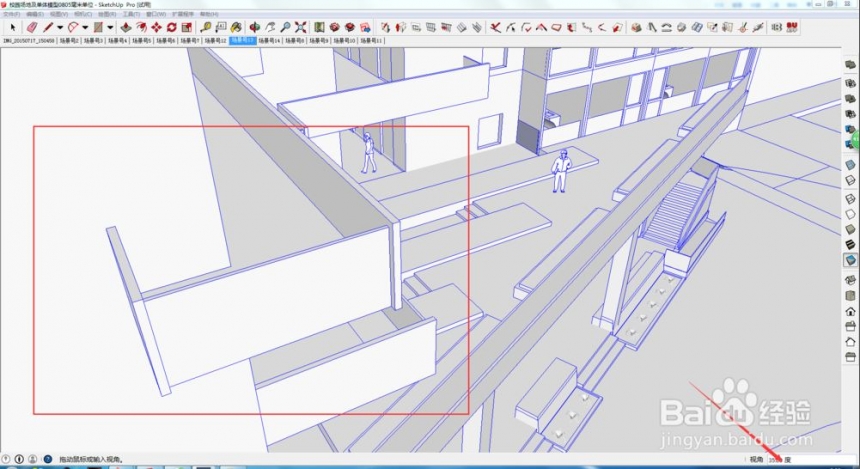The width and height of the screenshot is (860, 469).
Task: Open the 帮助(H) menu
Action: pos(209,14)
